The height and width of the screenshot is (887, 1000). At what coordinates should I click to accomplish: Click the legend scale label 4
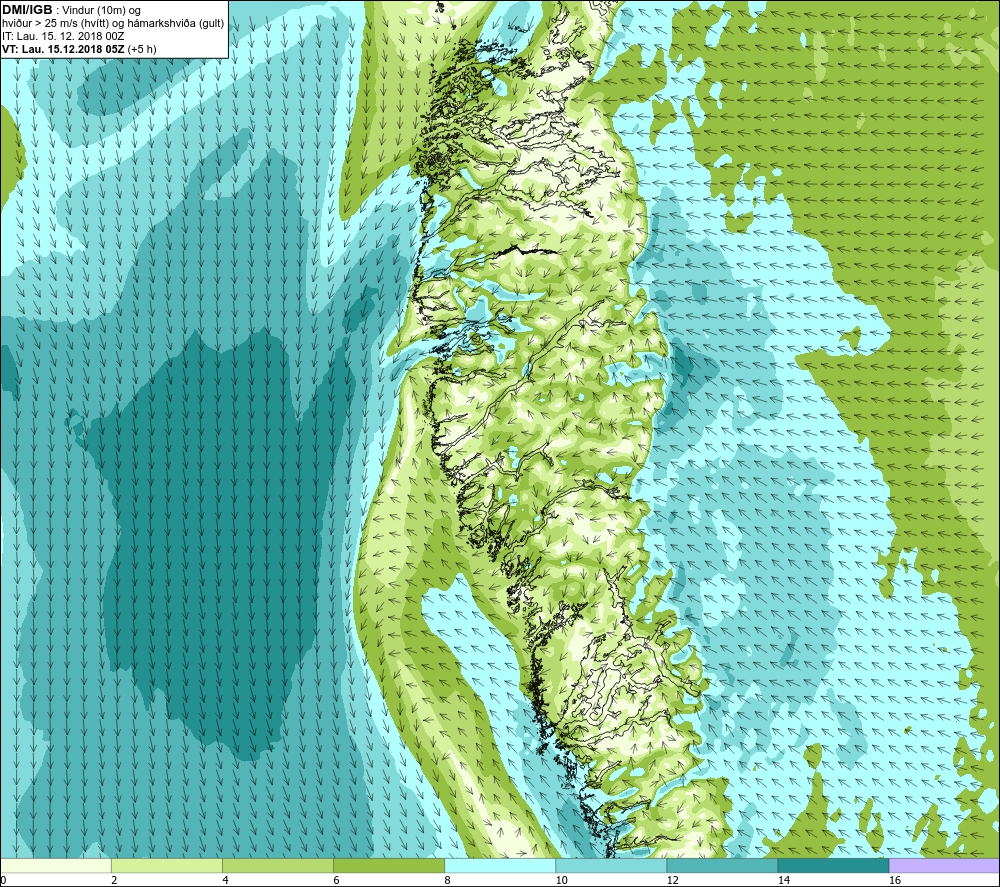tap(225, 880)
